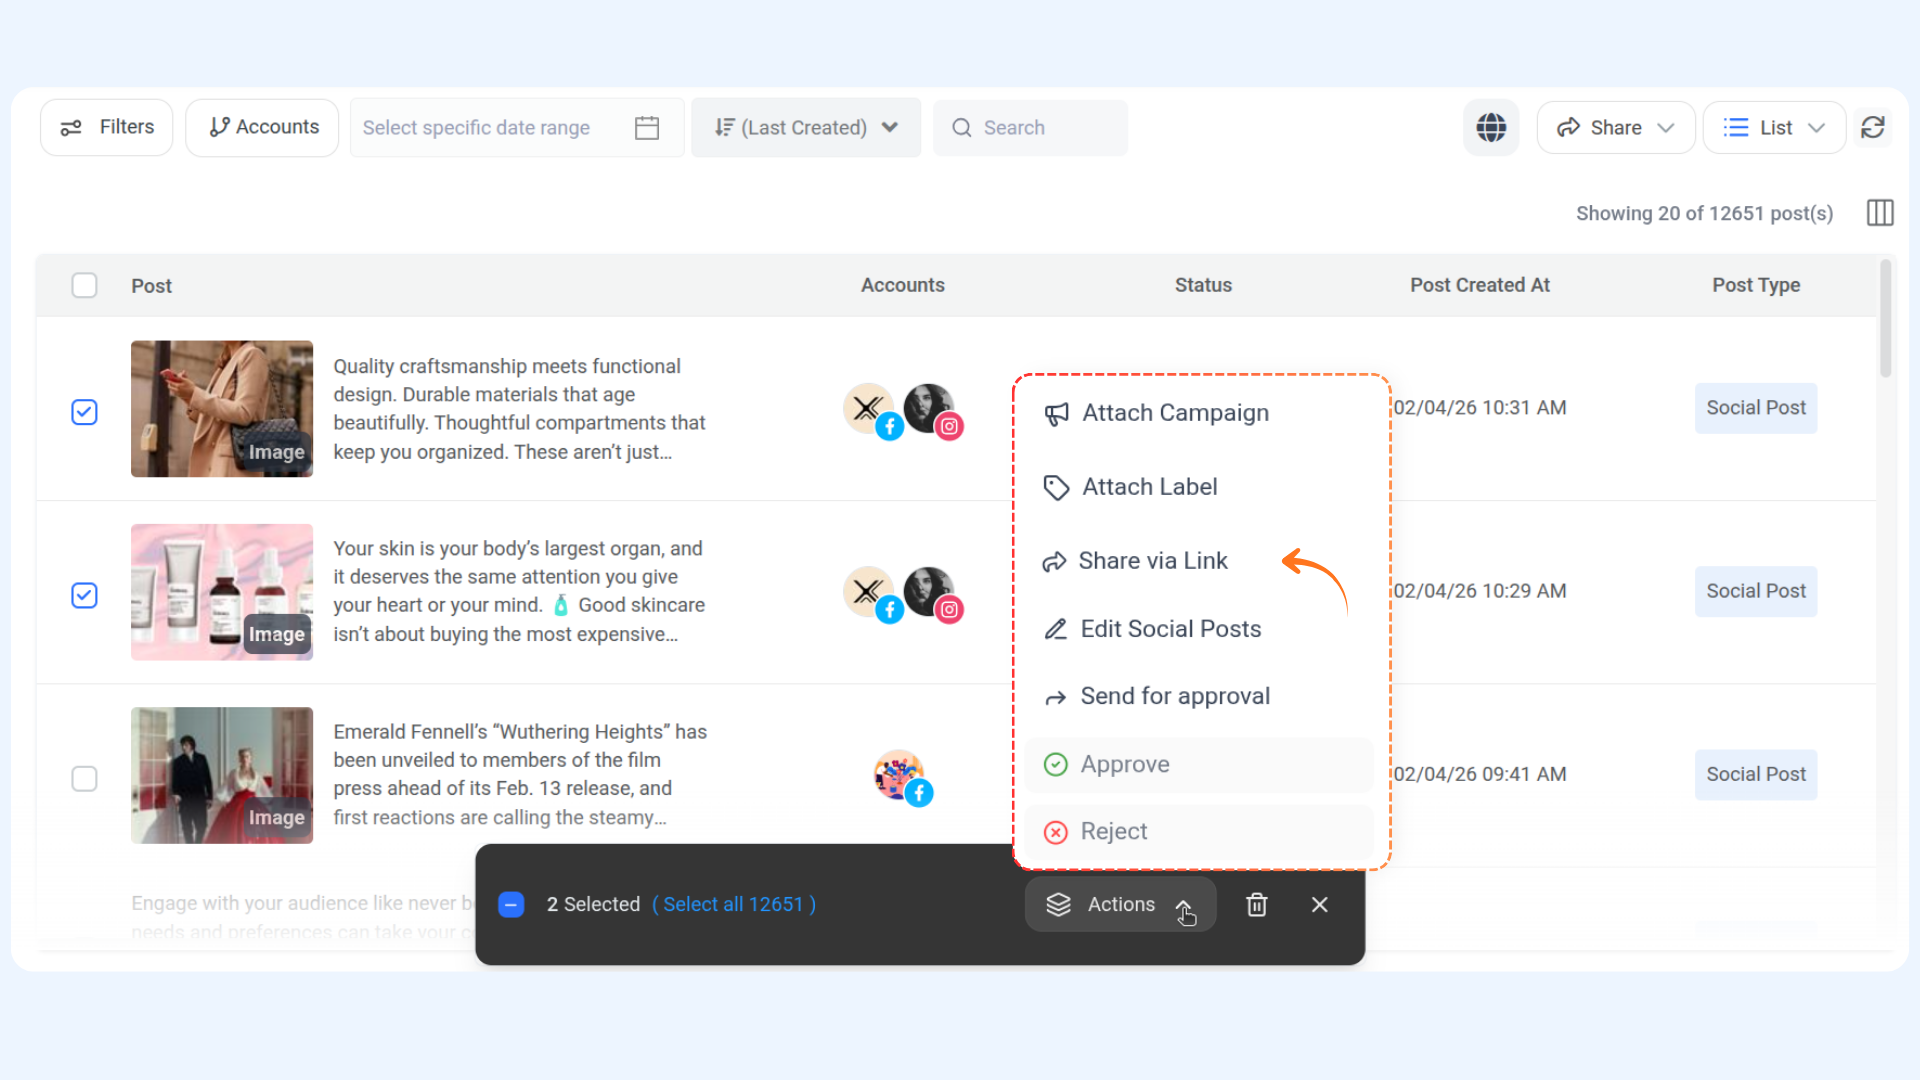
Task: Uncheck the craftsmanship post checkbox
Action: (x=85, y=412)
